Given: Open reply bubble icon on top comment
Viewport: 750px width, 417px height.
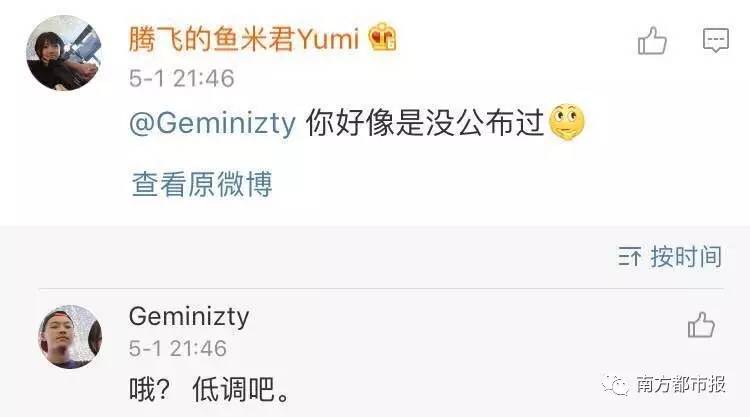Looking at the screenshot, I should click(716, 40).
